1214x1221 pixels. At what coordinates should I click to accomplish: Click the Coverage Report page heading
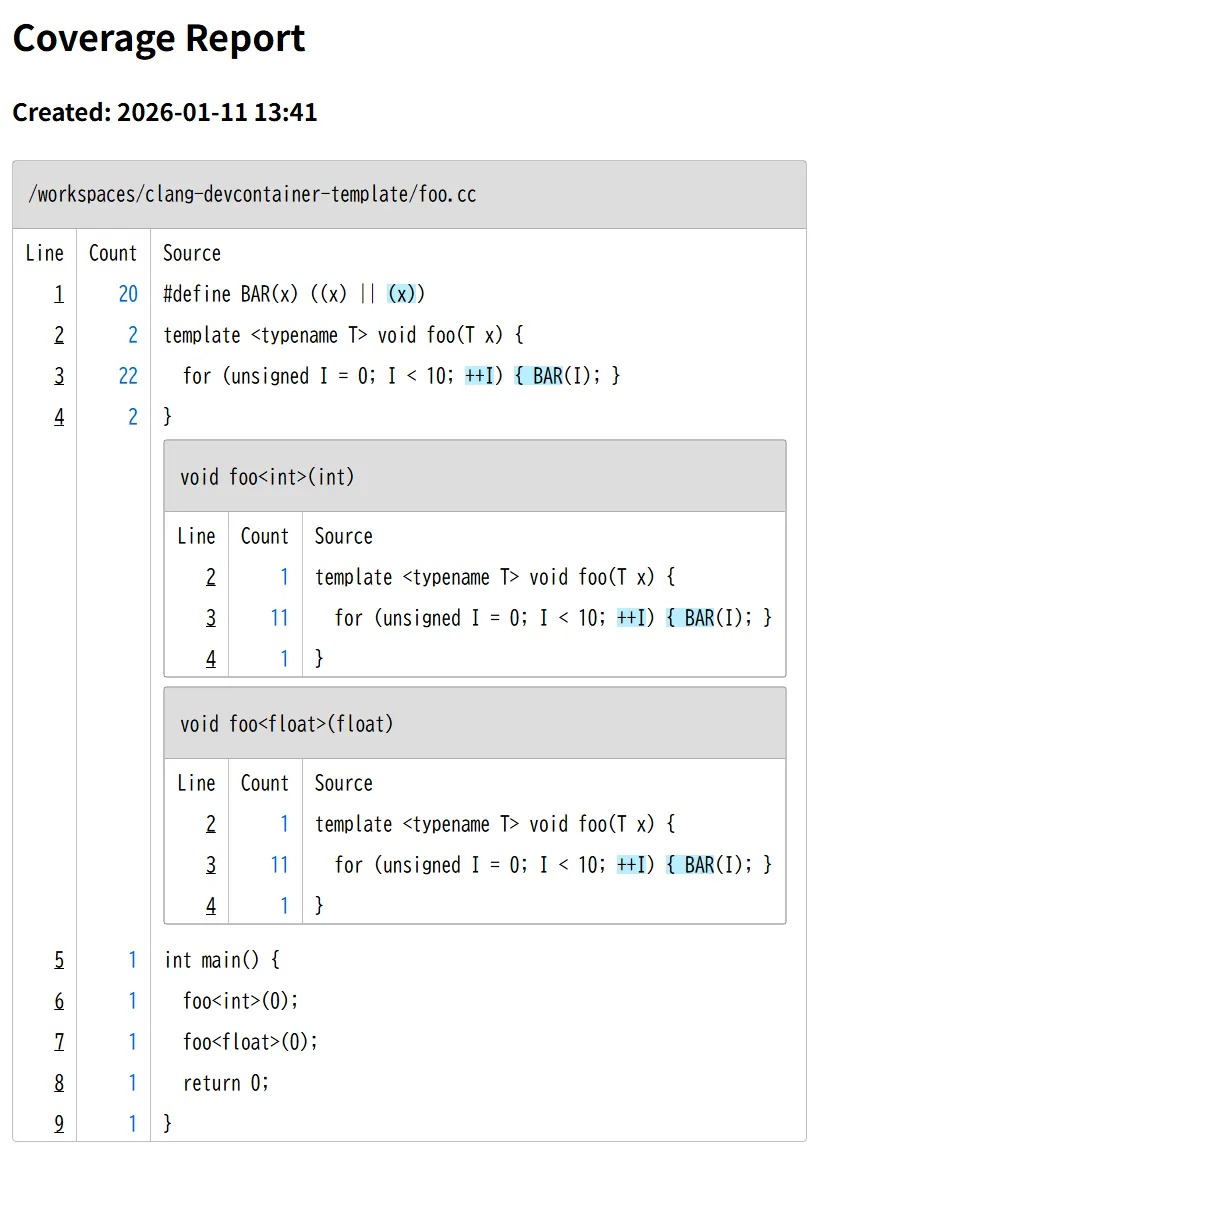click(x=158, y=39)
